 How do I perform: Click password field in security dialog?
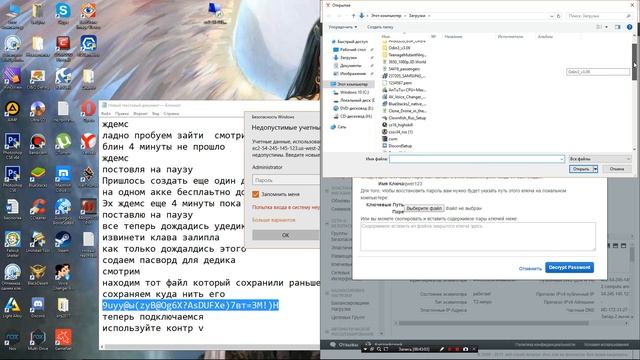[x=286, y=180]
